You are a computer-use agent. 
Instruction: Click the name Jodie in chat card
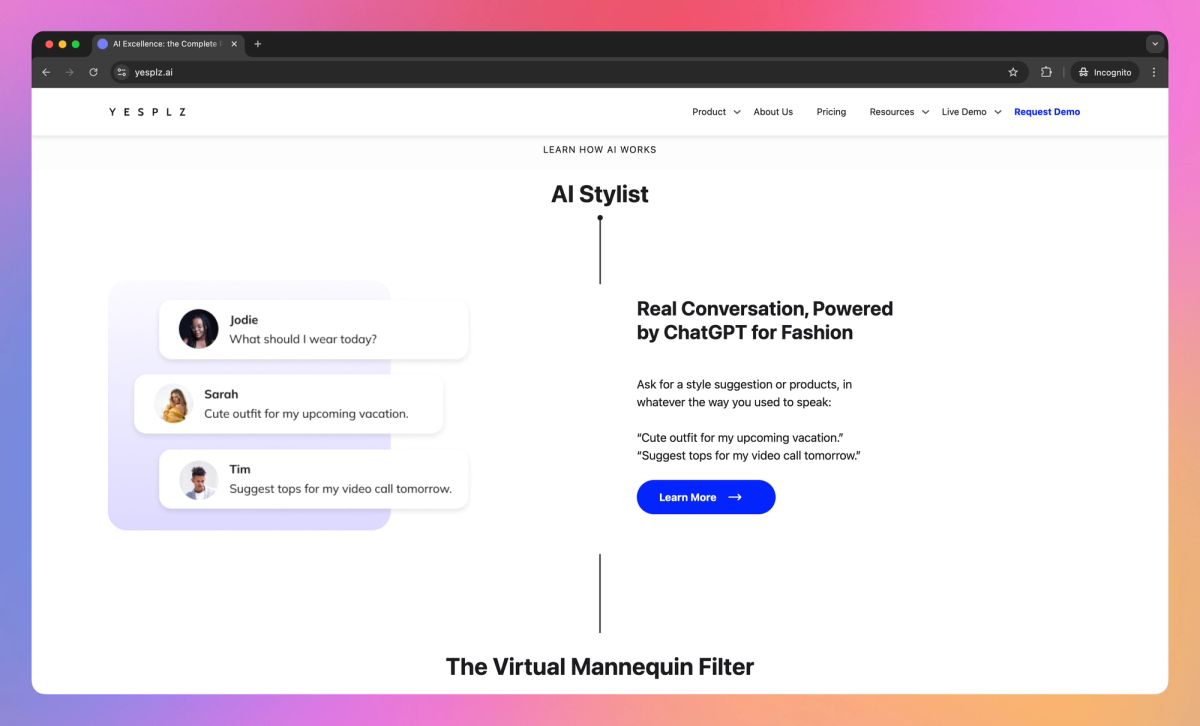[x=244, y=320]
